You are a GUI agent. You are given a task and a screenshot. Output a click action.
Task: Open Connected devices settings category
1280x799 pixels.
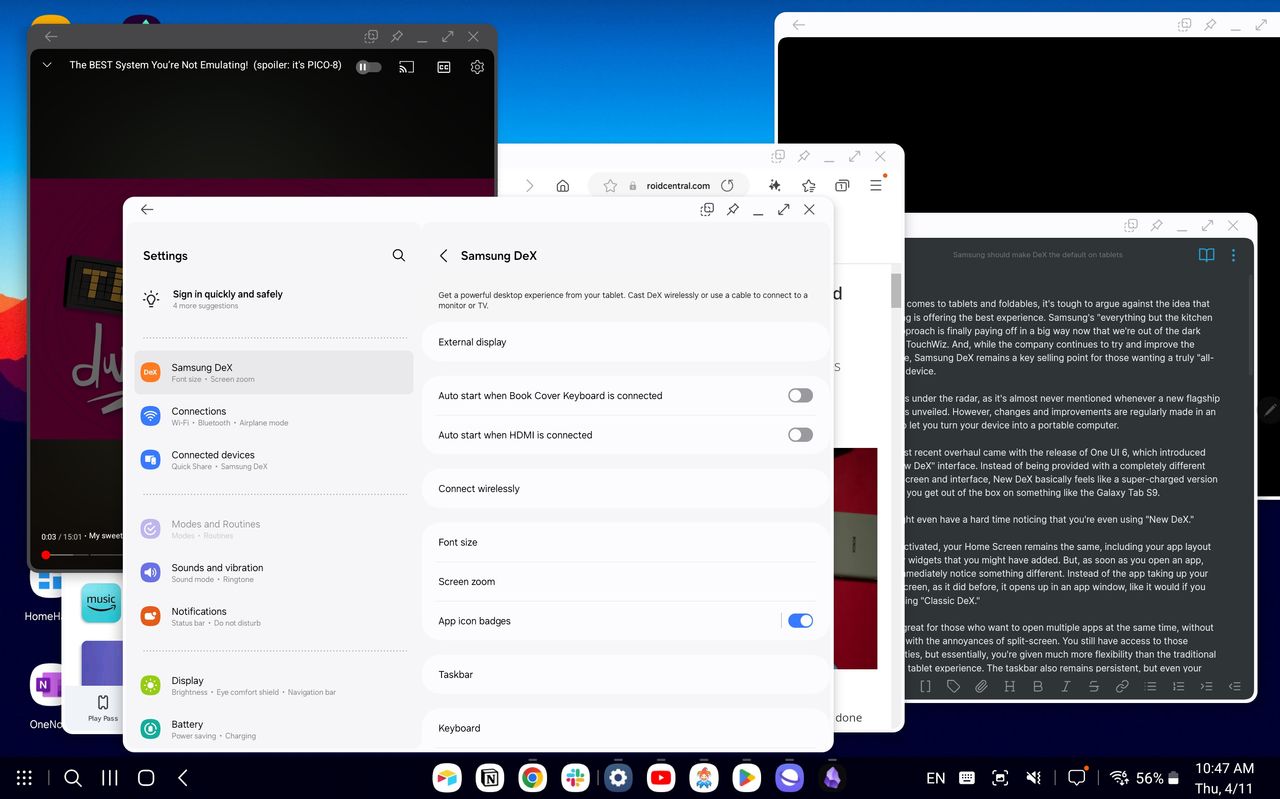click(274, 460)
